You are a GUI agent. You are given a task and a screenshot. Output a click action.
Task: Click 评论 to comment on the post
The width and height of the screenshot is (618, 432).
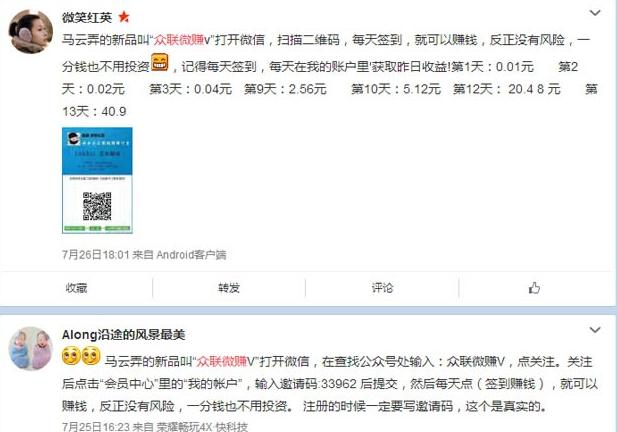[x=382, y=288]
